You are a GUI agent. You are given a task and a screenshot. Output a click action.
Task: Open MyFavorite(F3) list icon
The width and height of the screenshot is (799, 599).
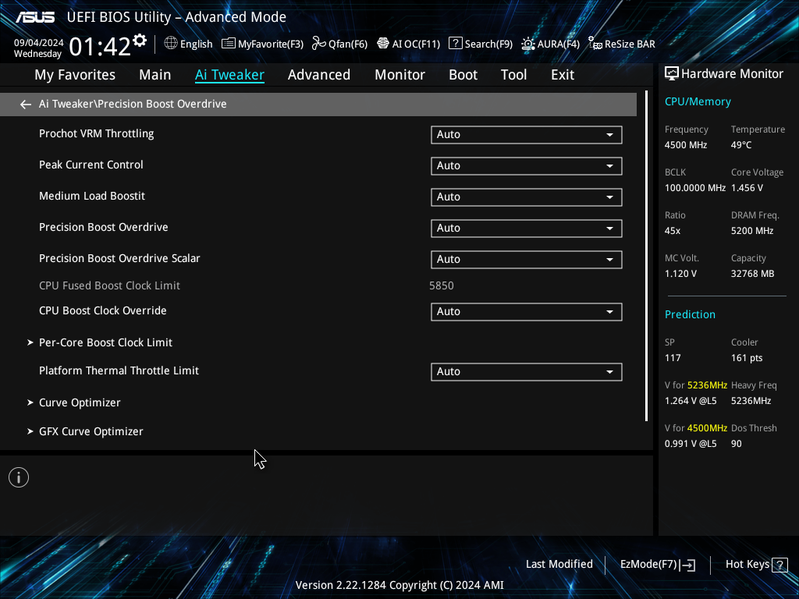click(x=228, y=44)
